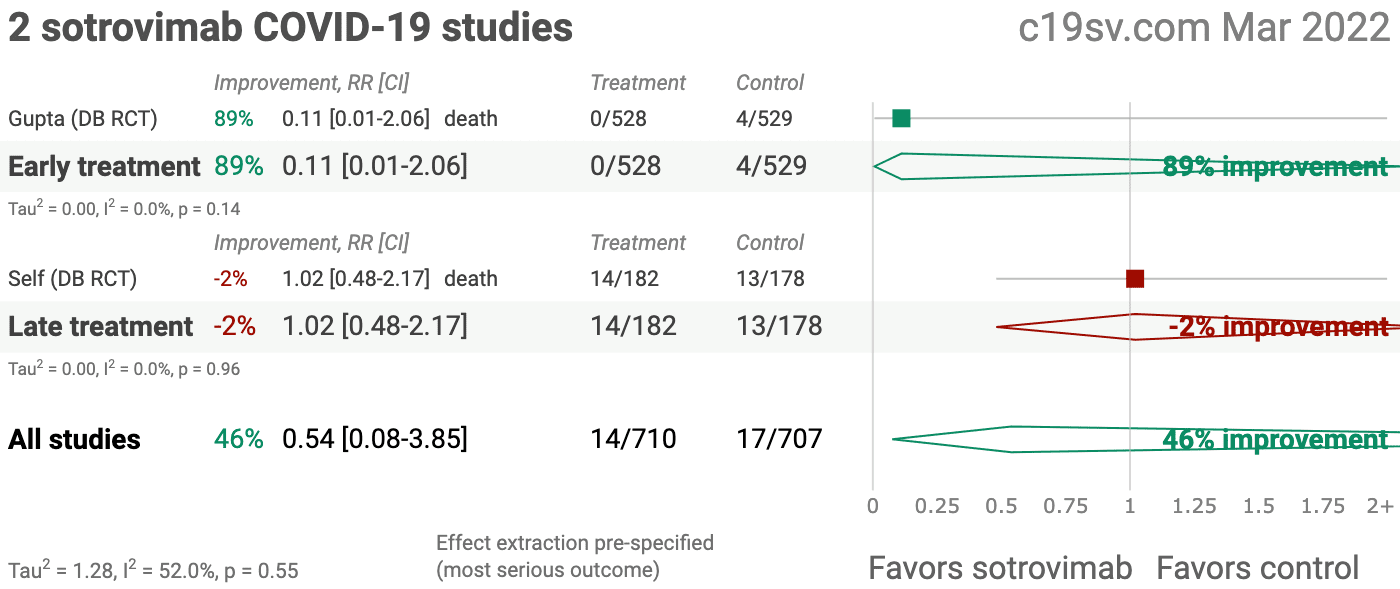The height and width of the screenshot is (589, 1400).
Task: Click the green Early treatment diamond
Action: [1000, 166]
